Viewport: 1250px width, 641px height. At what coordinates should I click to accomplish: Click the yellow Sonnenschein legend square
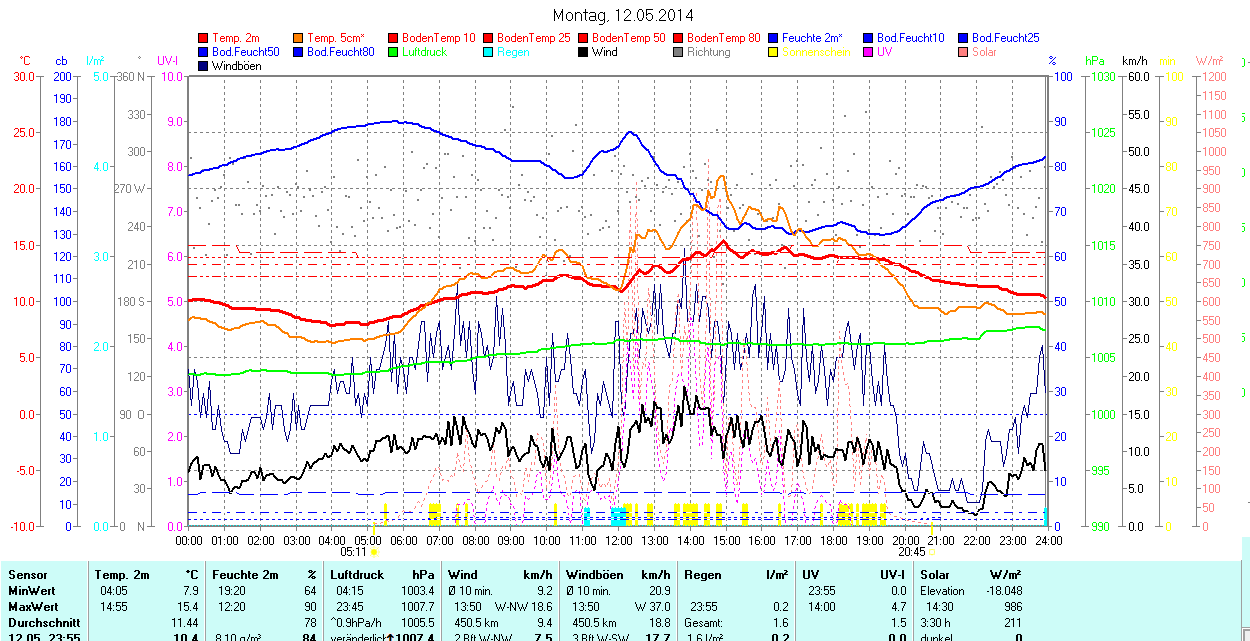(x=774, y=52)
